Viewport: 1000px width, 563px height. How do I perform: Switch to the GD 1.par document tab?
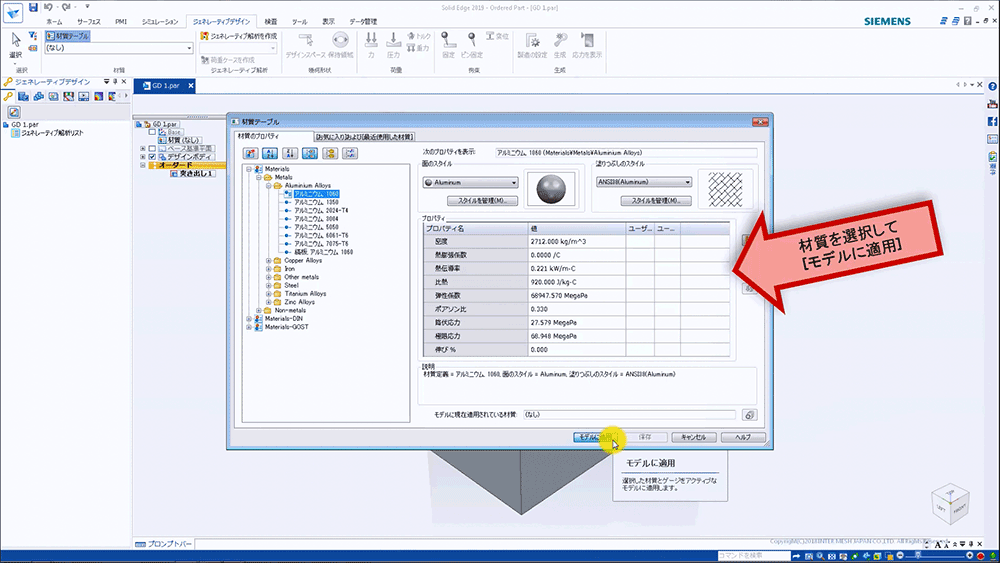(x=165, y=85)
